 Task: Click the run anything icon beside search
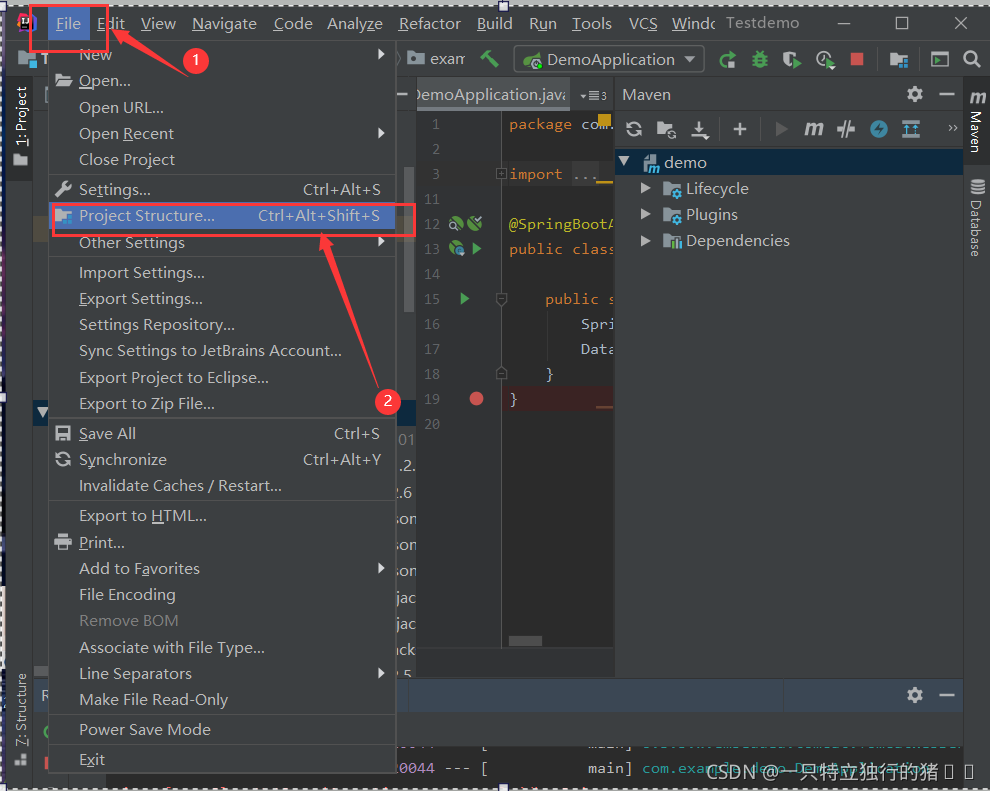pos(939,59)
